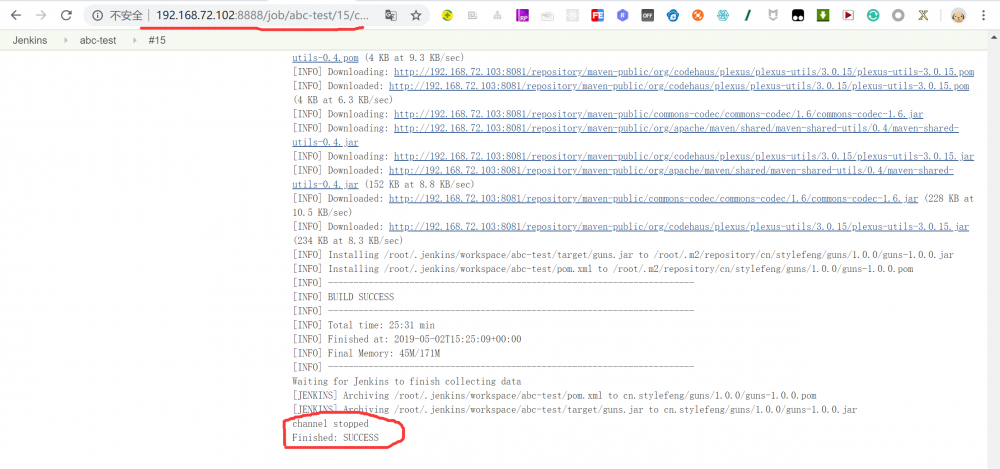This screenshot has width=1000, height=469.
Task: Open Downloaded plexus-utils-3.0.15.pom link
Action: point(679,86)
